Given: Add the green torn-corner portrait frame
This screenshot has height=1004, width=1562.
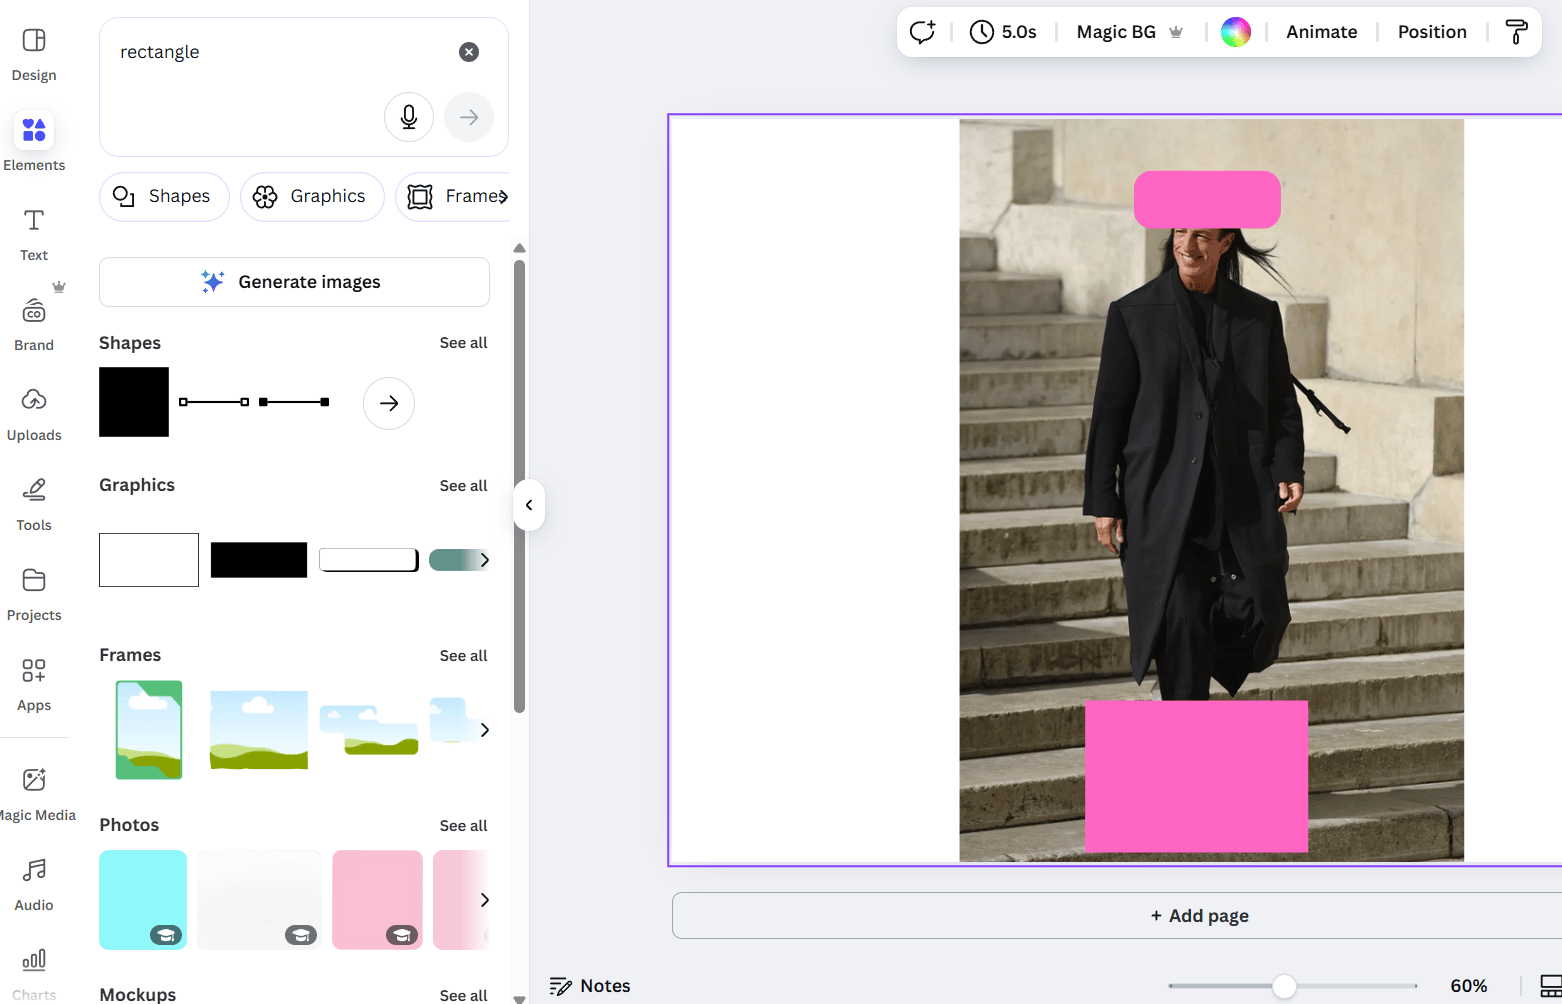Looking at the screenshot, I should (x=149, y=730).
